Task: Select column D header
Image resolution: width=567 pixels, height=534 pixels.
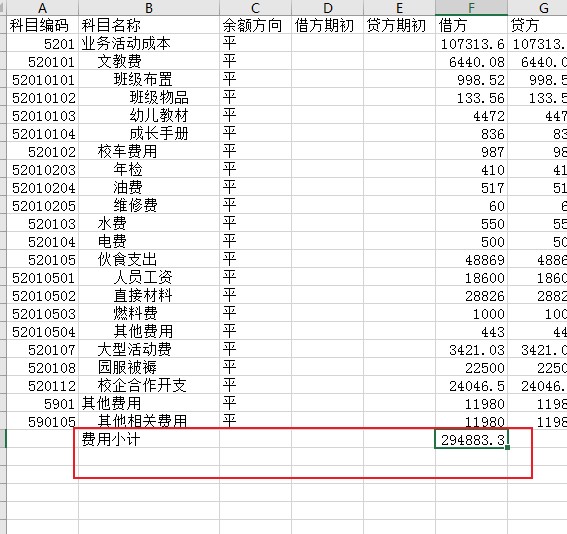Action: [x=327, y=8]
